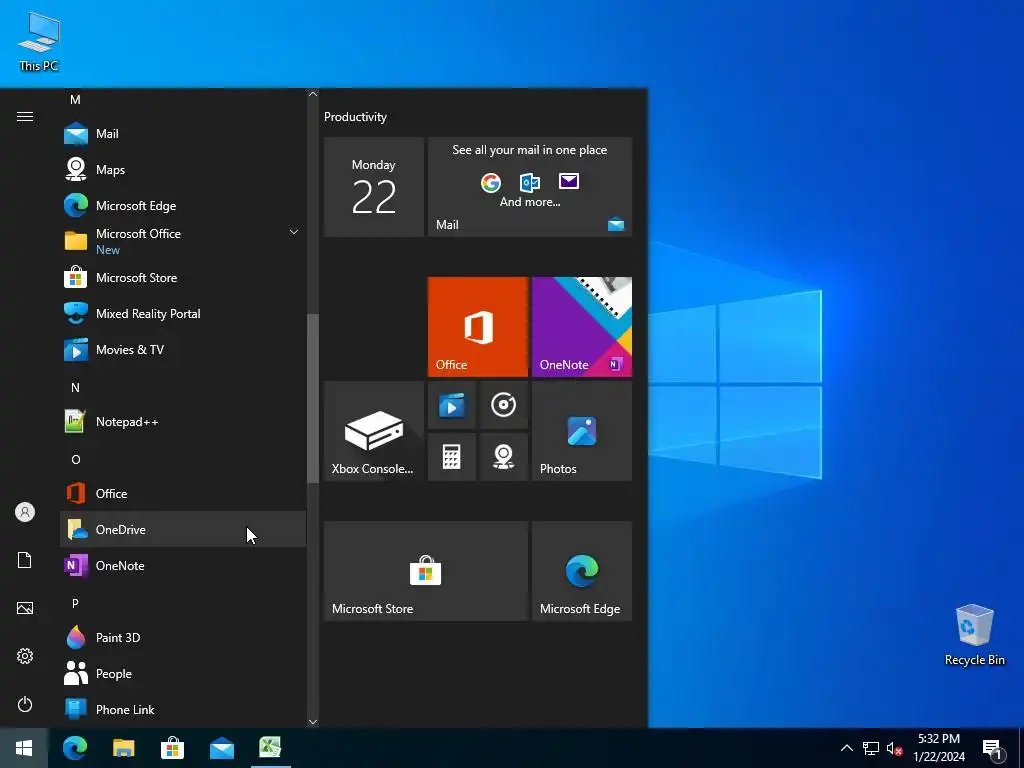This screenshot has height=768, width=1024.
Task: Open the orange Office tile
Action: coord(477,327)
